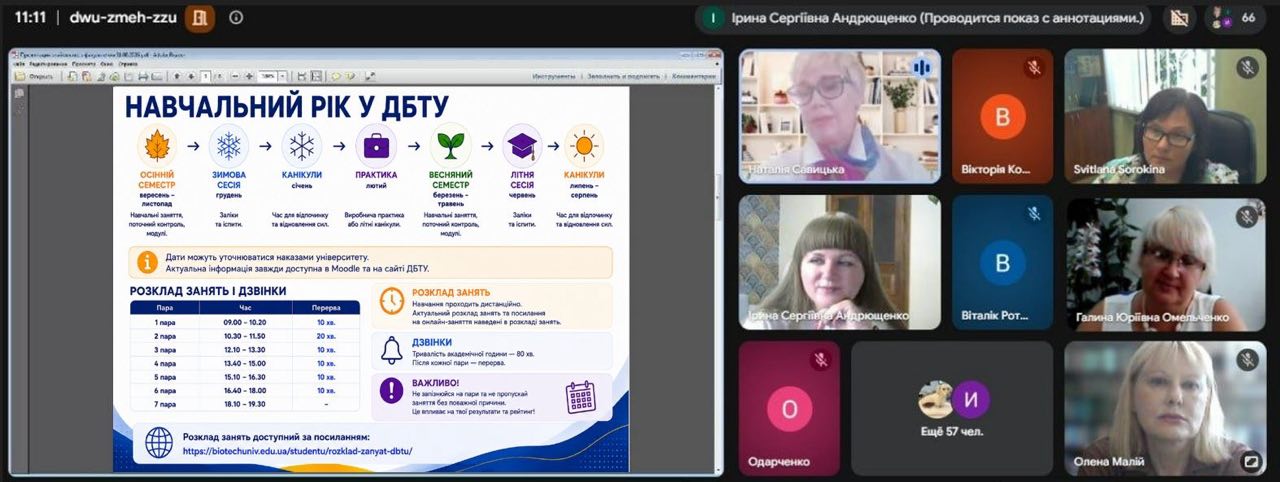This screenshot has height=482, width=1280.
Task: Open the Комментарии panel tab
Action: click(x=694, y=76)
